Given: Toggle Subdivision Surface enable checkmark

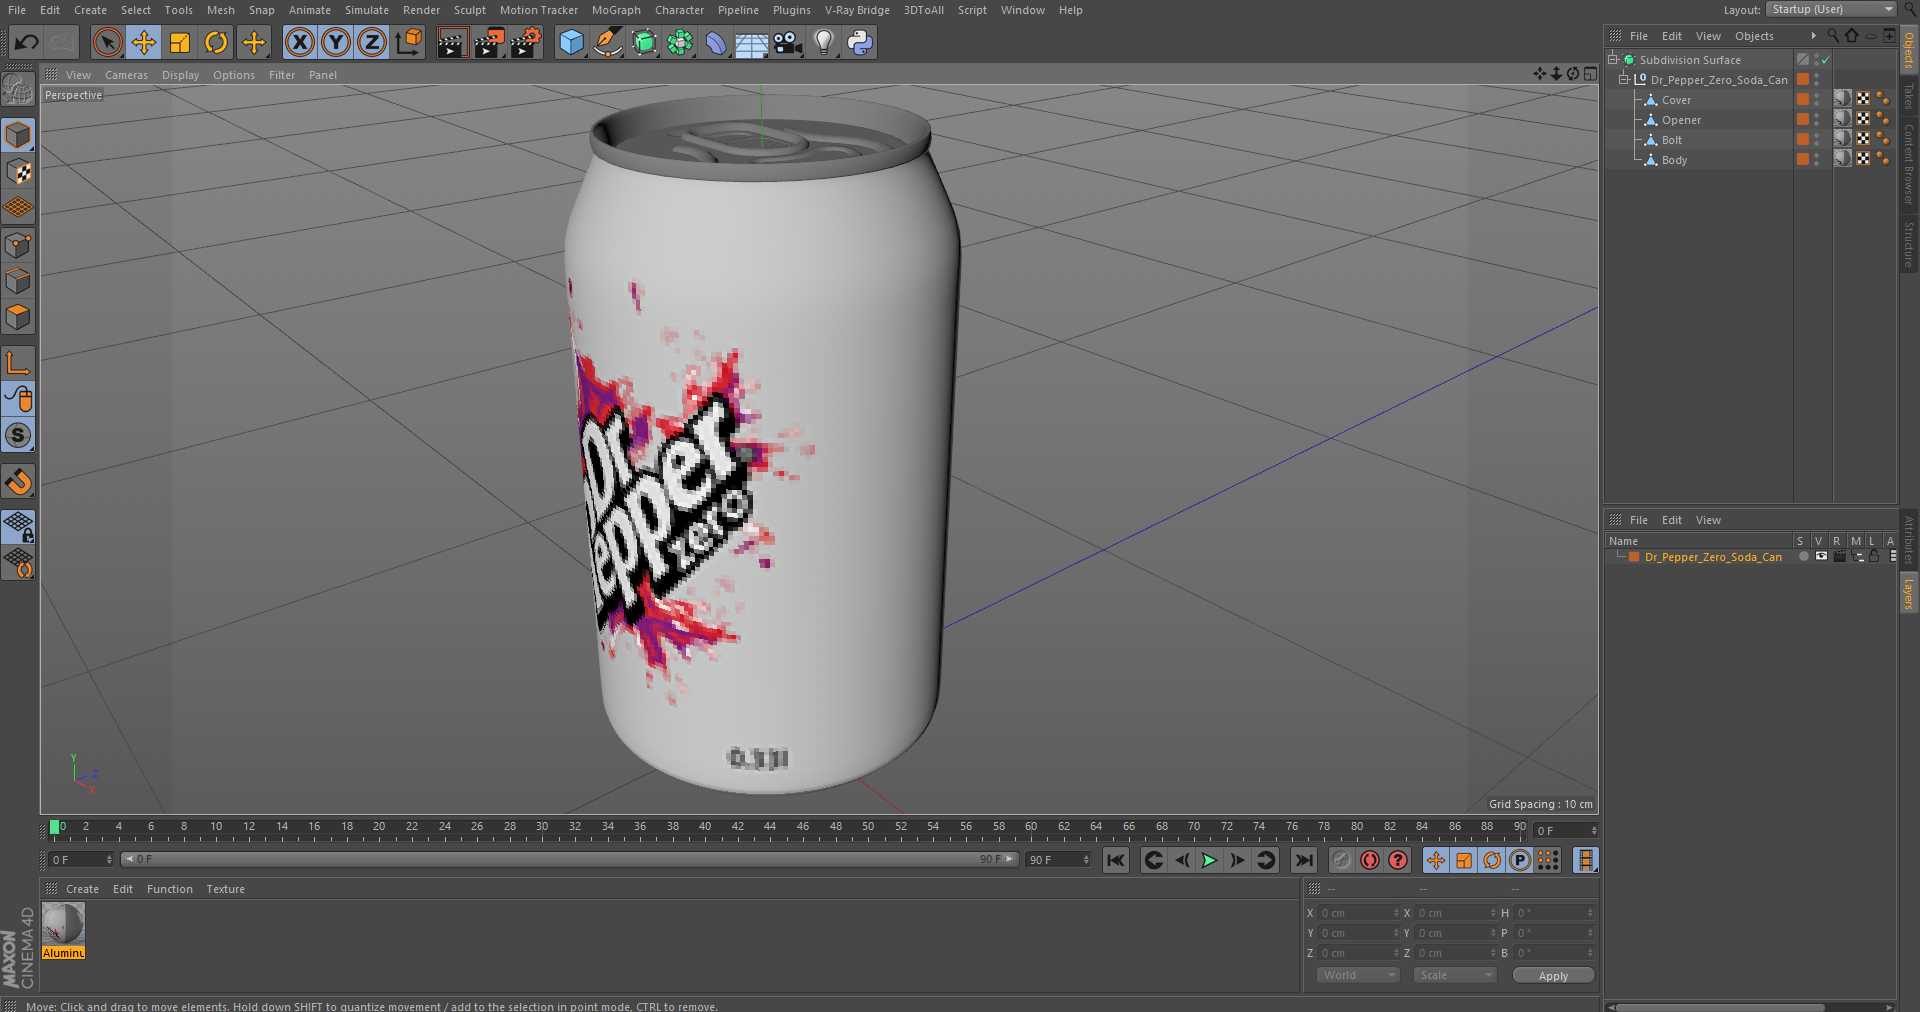Looking at the screenshot, I should (x=1825, y=60).
